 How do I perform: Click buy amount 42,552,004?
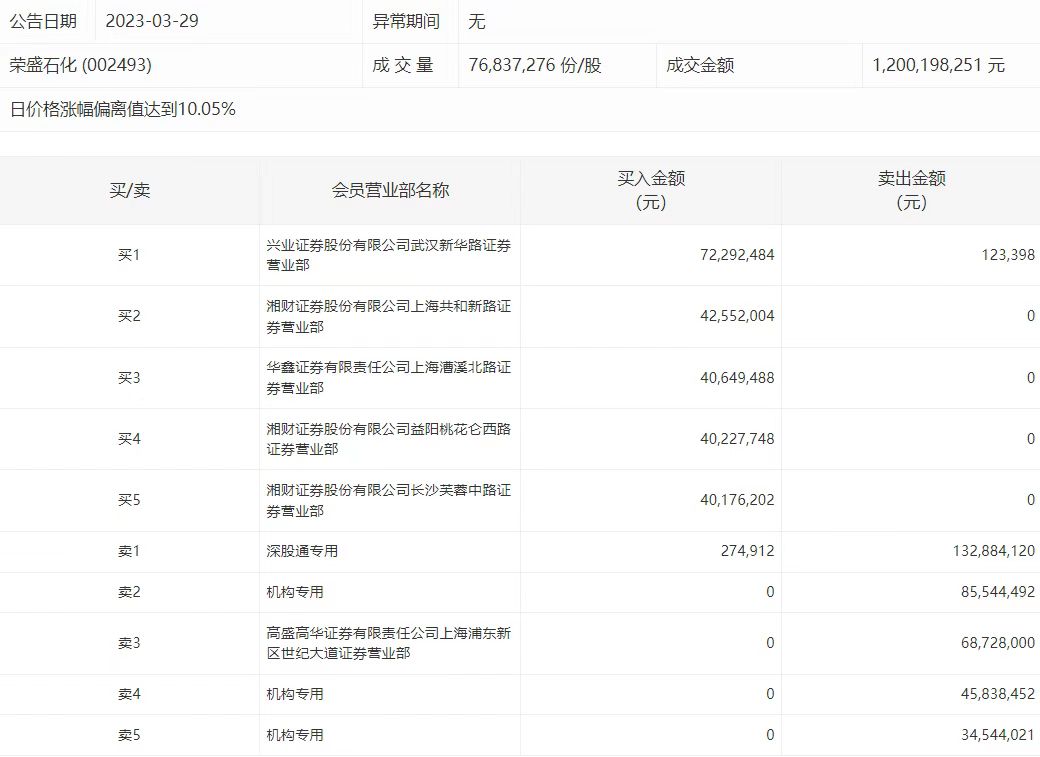(x=737, y=316)
